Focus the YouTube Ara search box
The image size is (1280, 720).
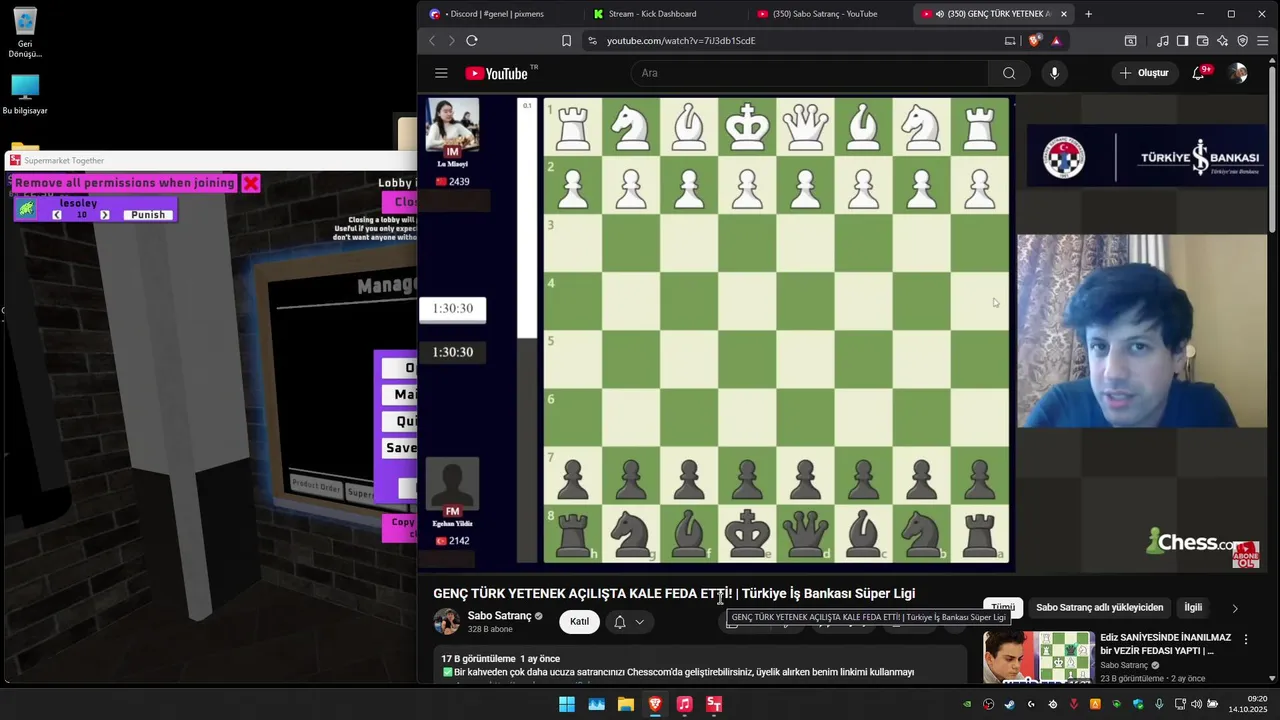pyautogui.click(x=809, y=73)
